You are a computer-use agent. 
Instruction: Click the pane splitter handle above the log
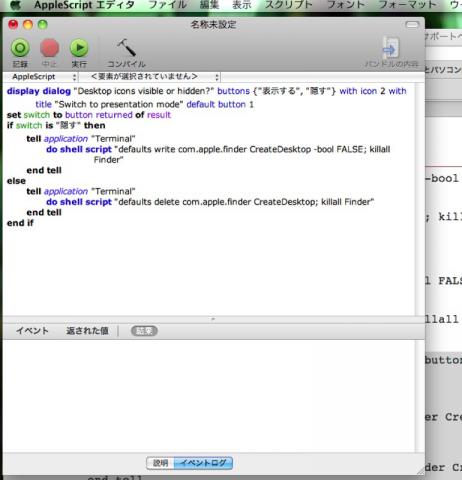(x=213, y=319)
